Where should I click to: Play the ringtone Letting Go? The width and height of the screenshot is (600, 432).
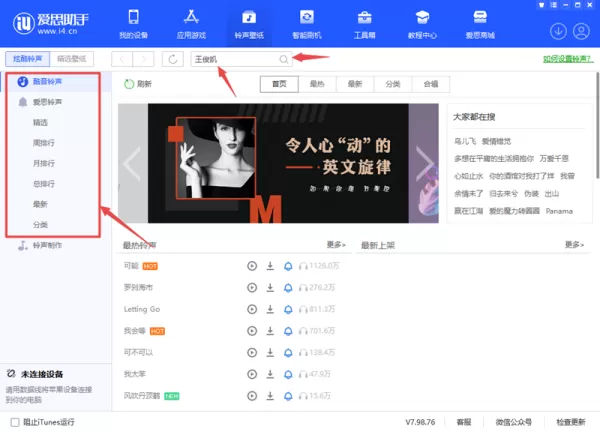252,309
